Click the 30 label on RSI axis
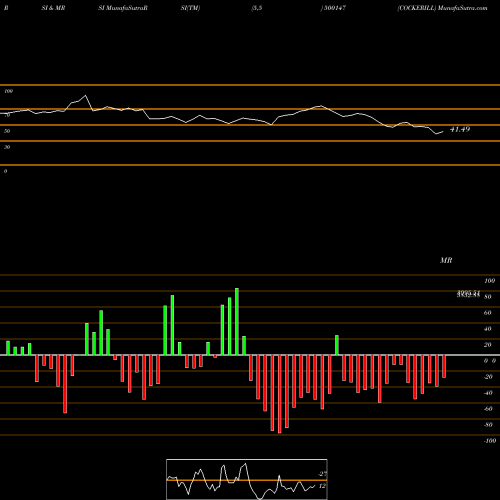Viewport: 500px width, 500px height. click(7, 147)
